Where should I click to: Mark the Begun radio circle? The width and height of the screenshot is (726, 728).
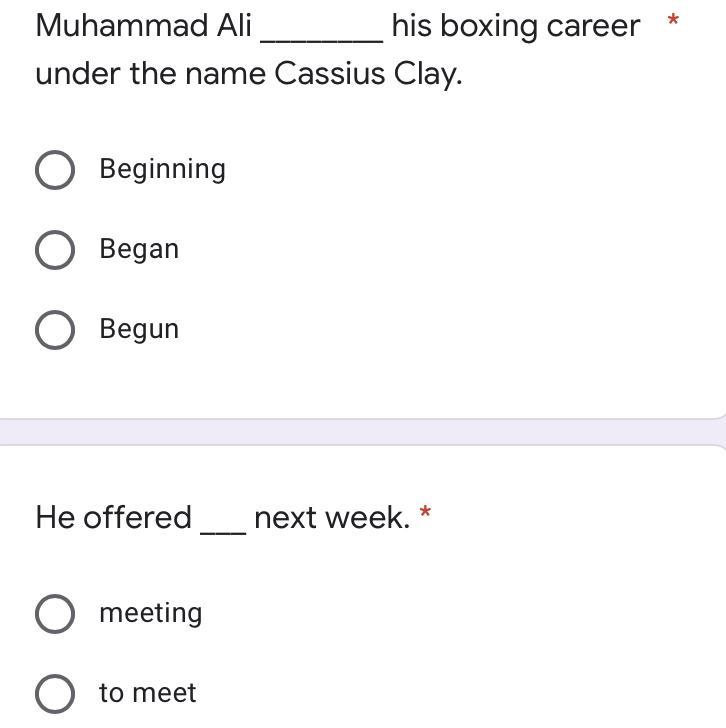tap(54, 330)
